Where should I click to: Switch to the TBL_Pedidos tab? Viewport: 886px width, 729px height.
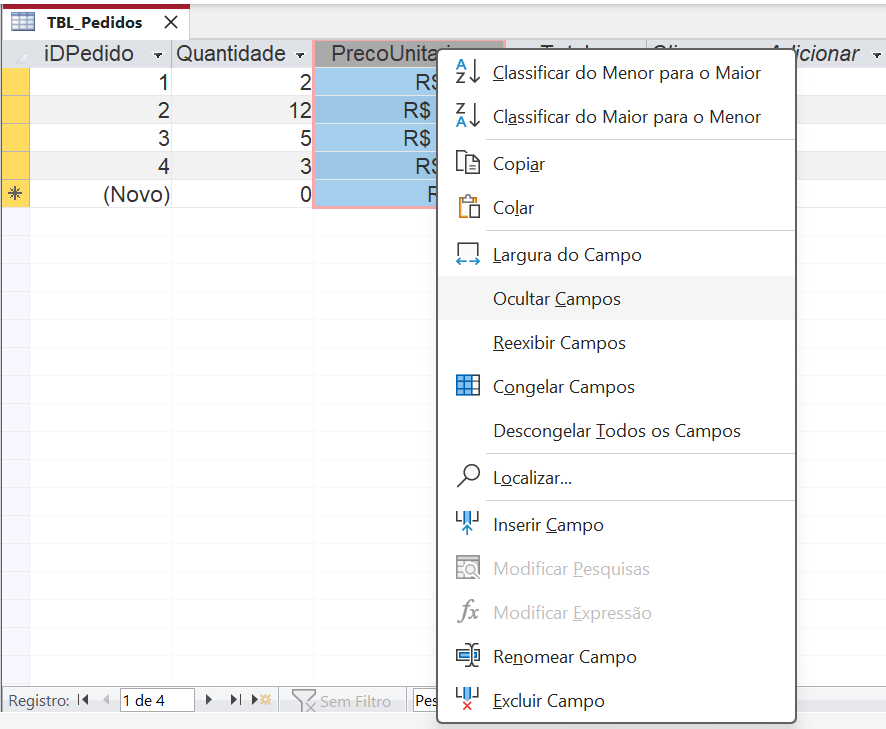[94, 22]
